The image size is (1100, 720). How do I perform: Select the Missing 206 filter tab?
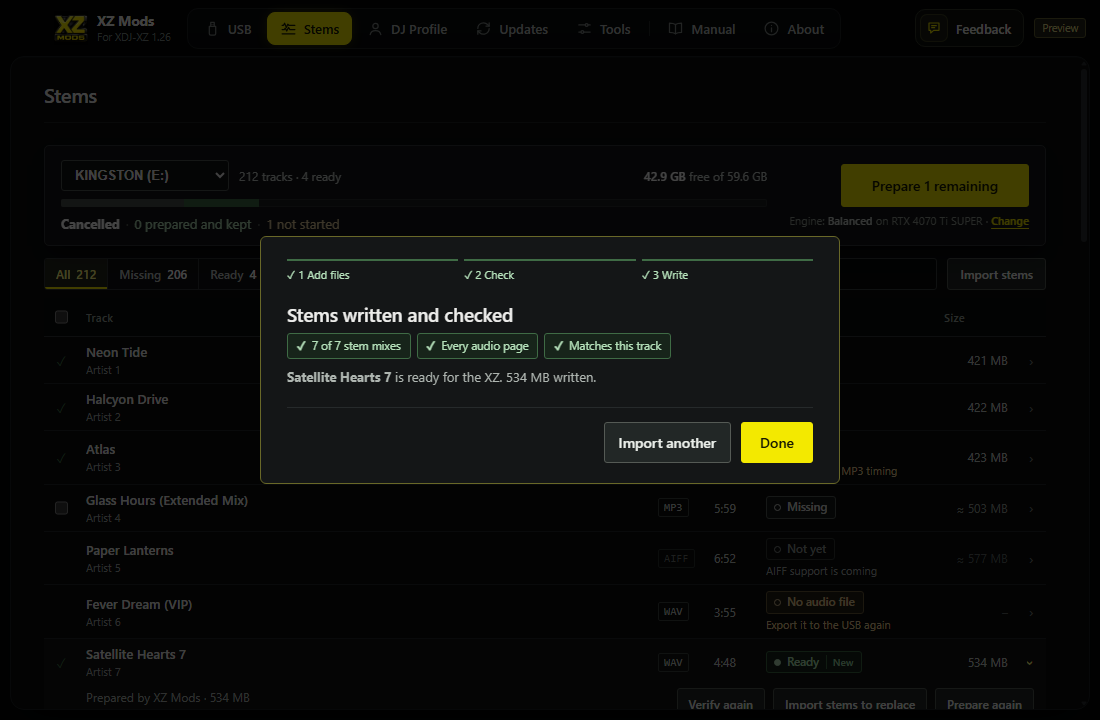pyautogui.click(x=153, y=274)
